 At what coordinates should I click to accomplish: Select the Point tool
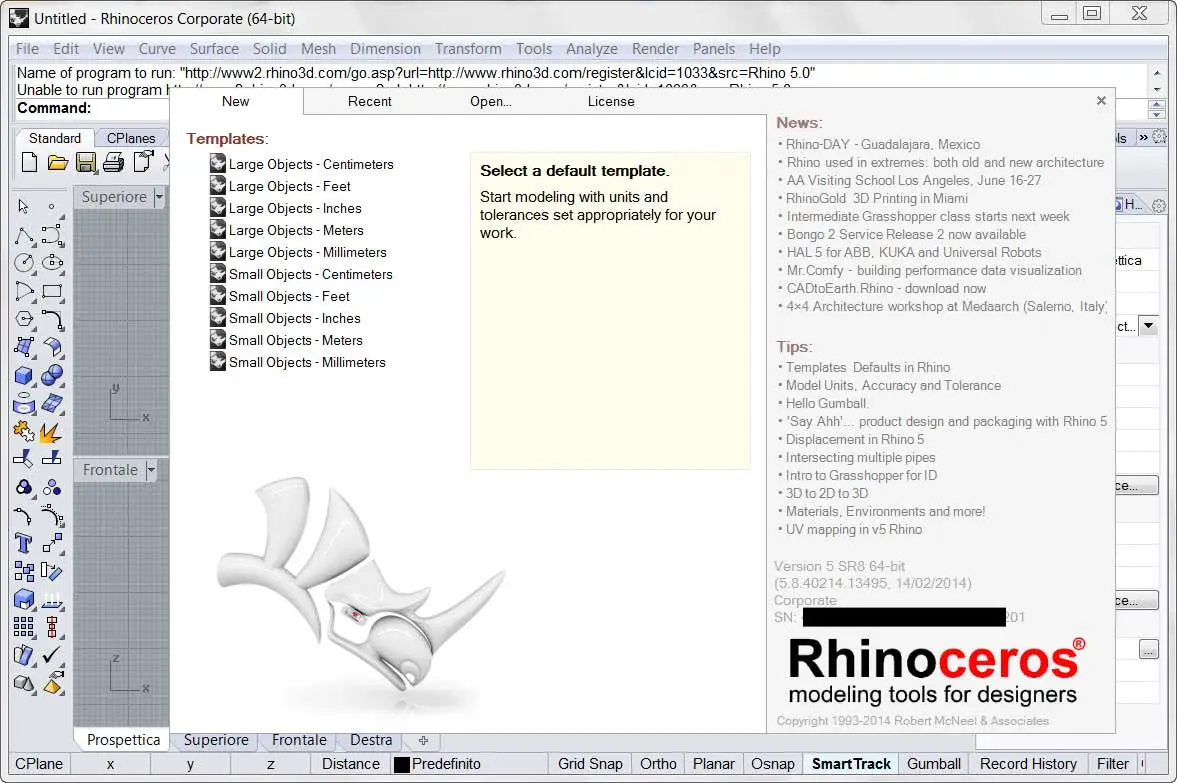51,206
